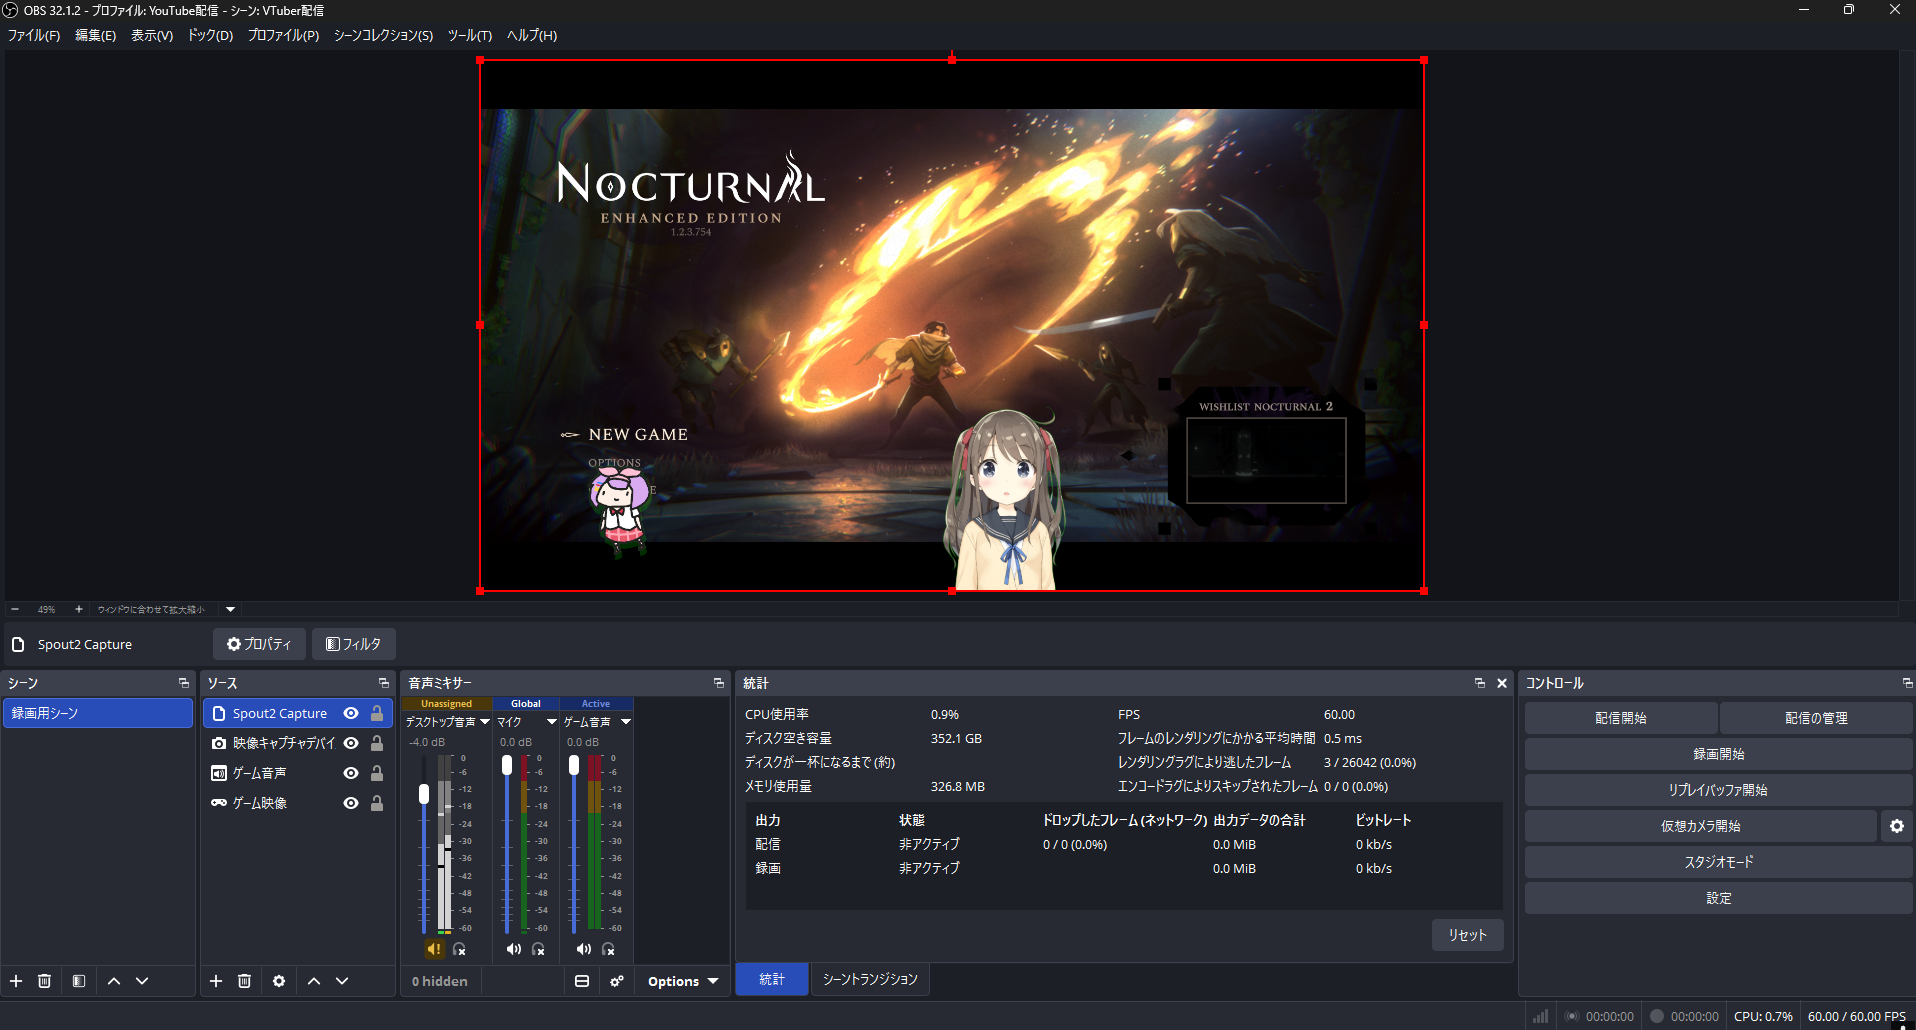Mute the マイク channel speaker icon
The height and width of the screenshot is (1030, 1916).
pos(514,949)
